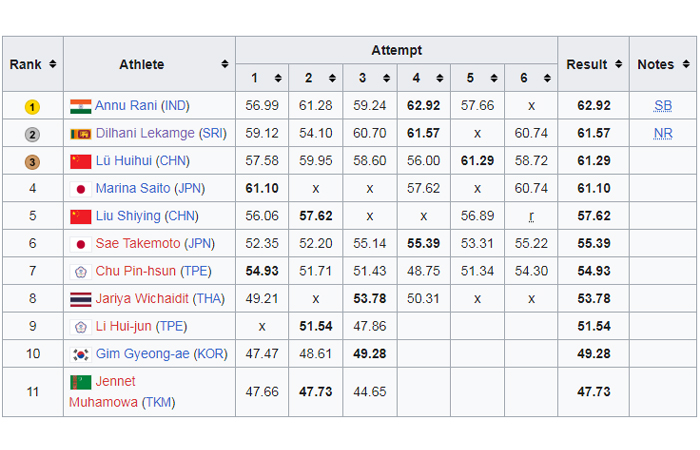The image size is (700, 450).
Task: Click the Thailand flag icon
Action: tap(81, 299)
